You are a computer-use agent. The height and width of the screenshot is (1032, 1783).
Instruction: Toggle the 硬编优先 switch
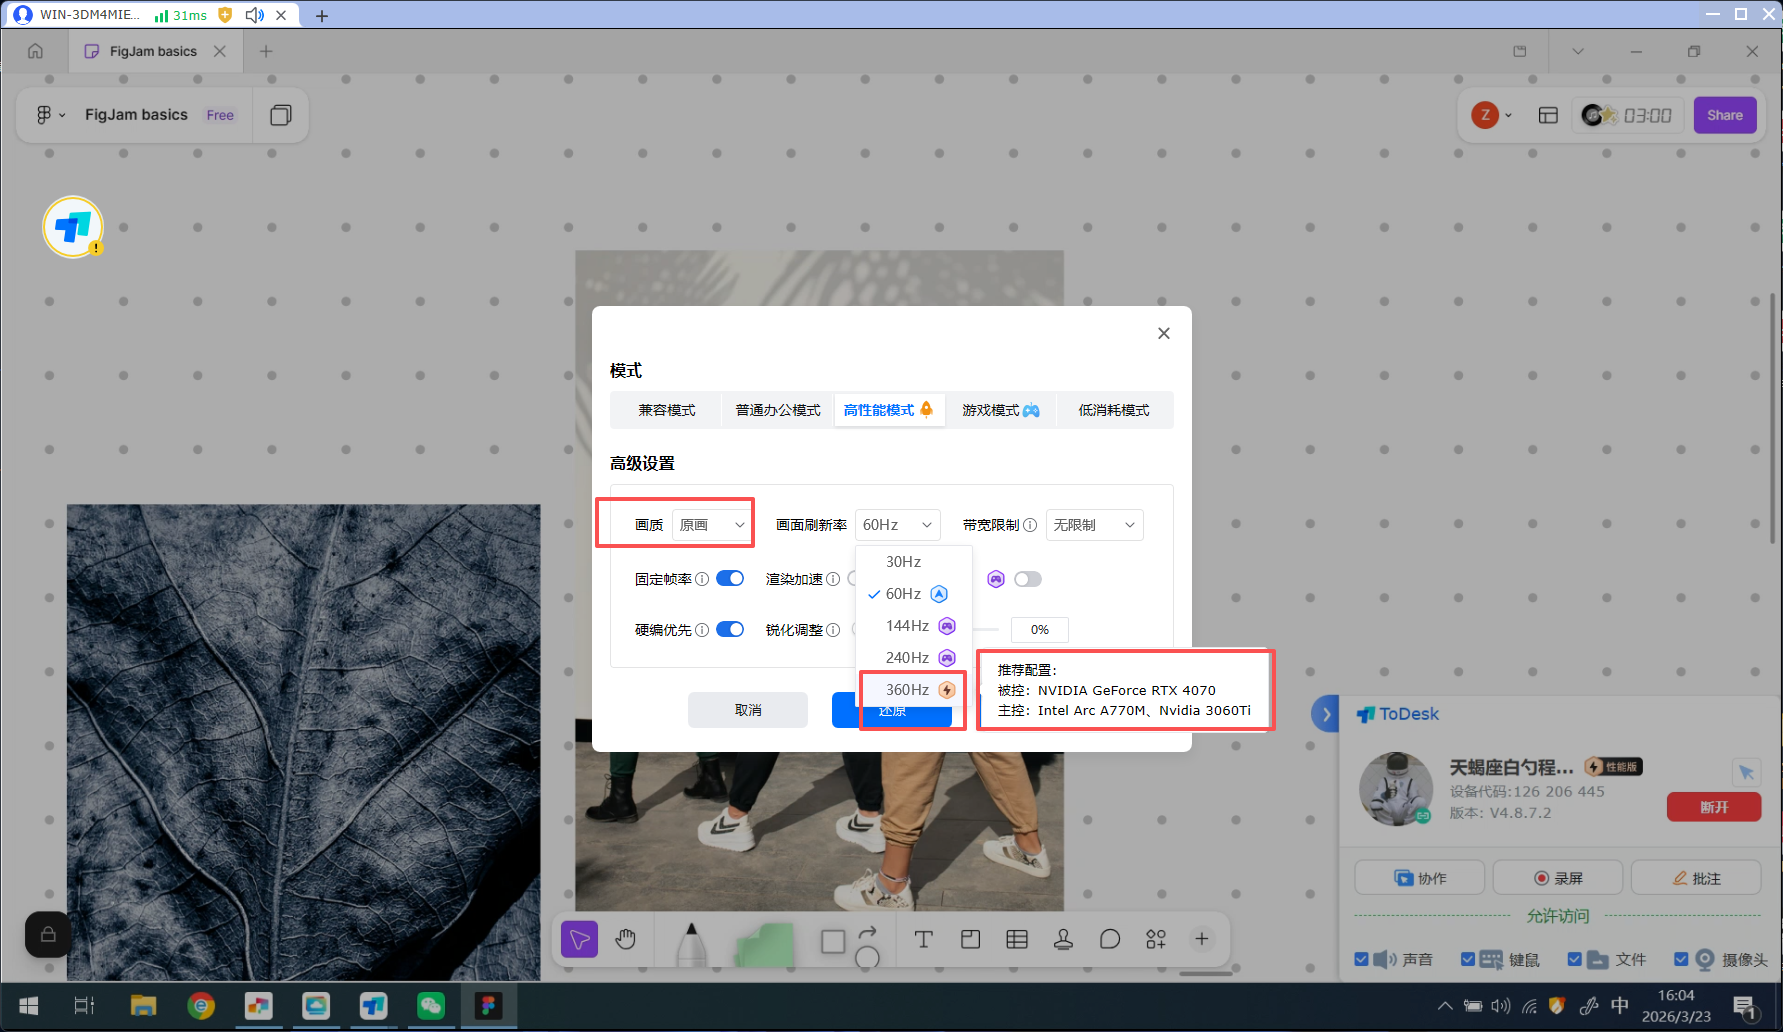730,629
